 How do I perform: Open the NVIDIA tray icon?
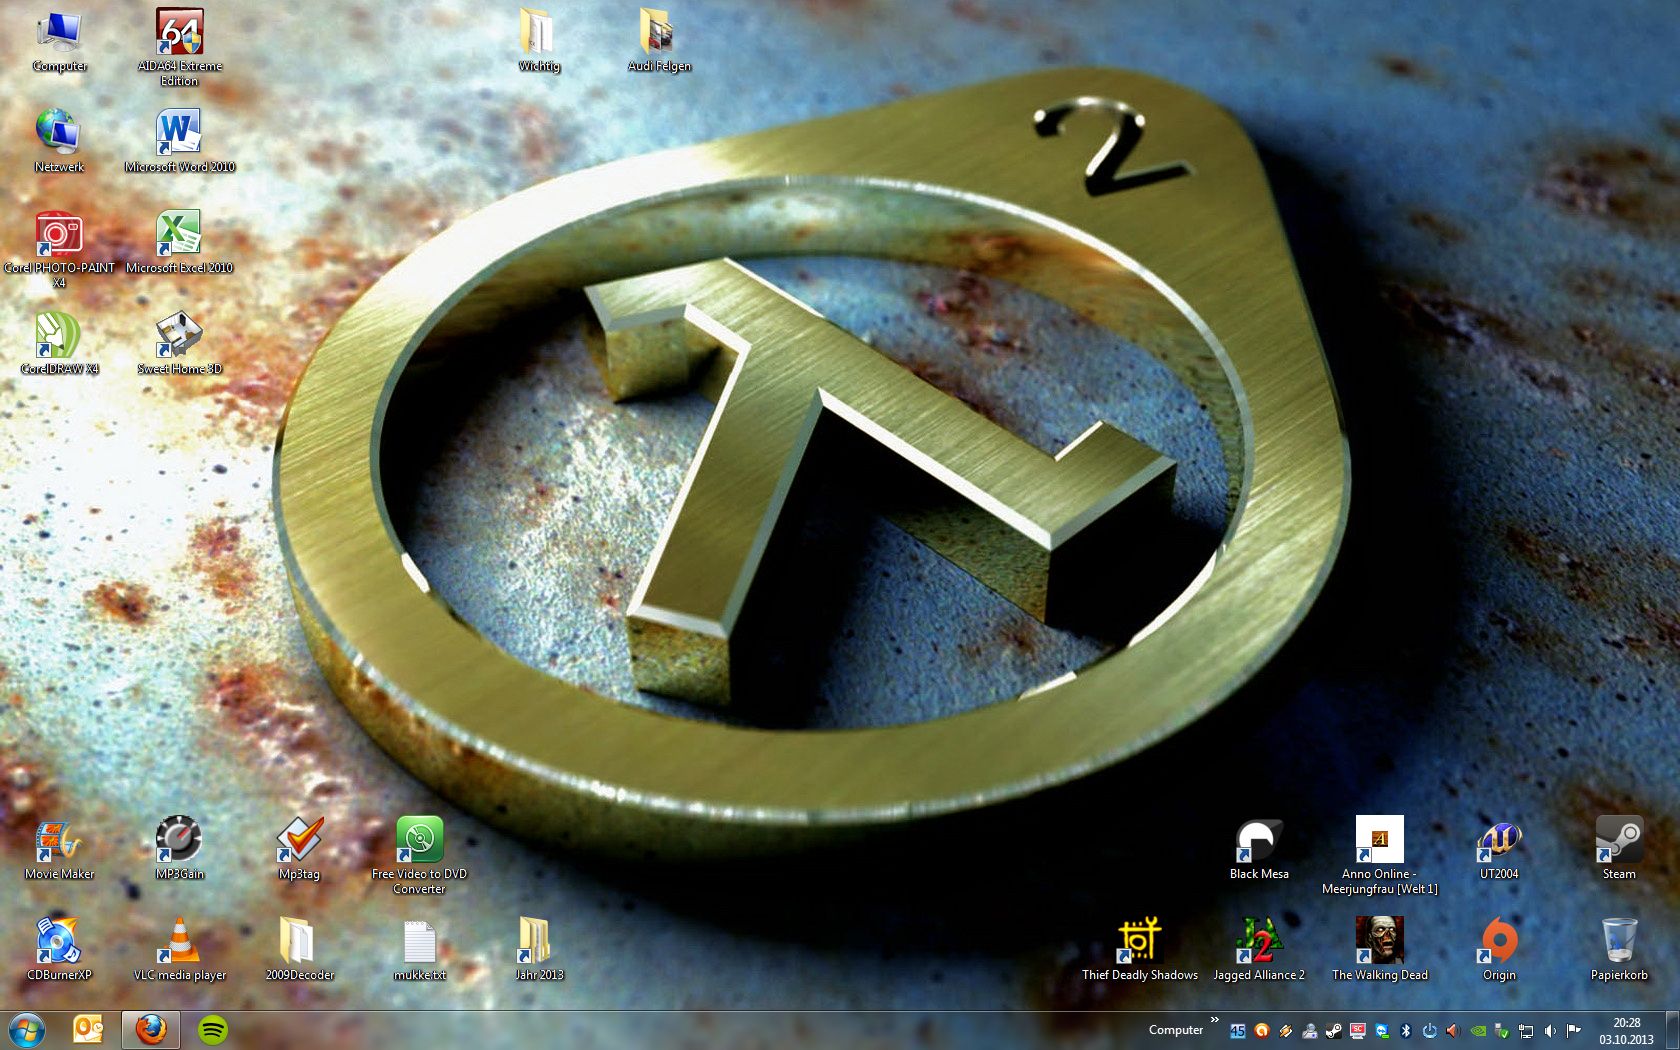pos(1478,1031)
